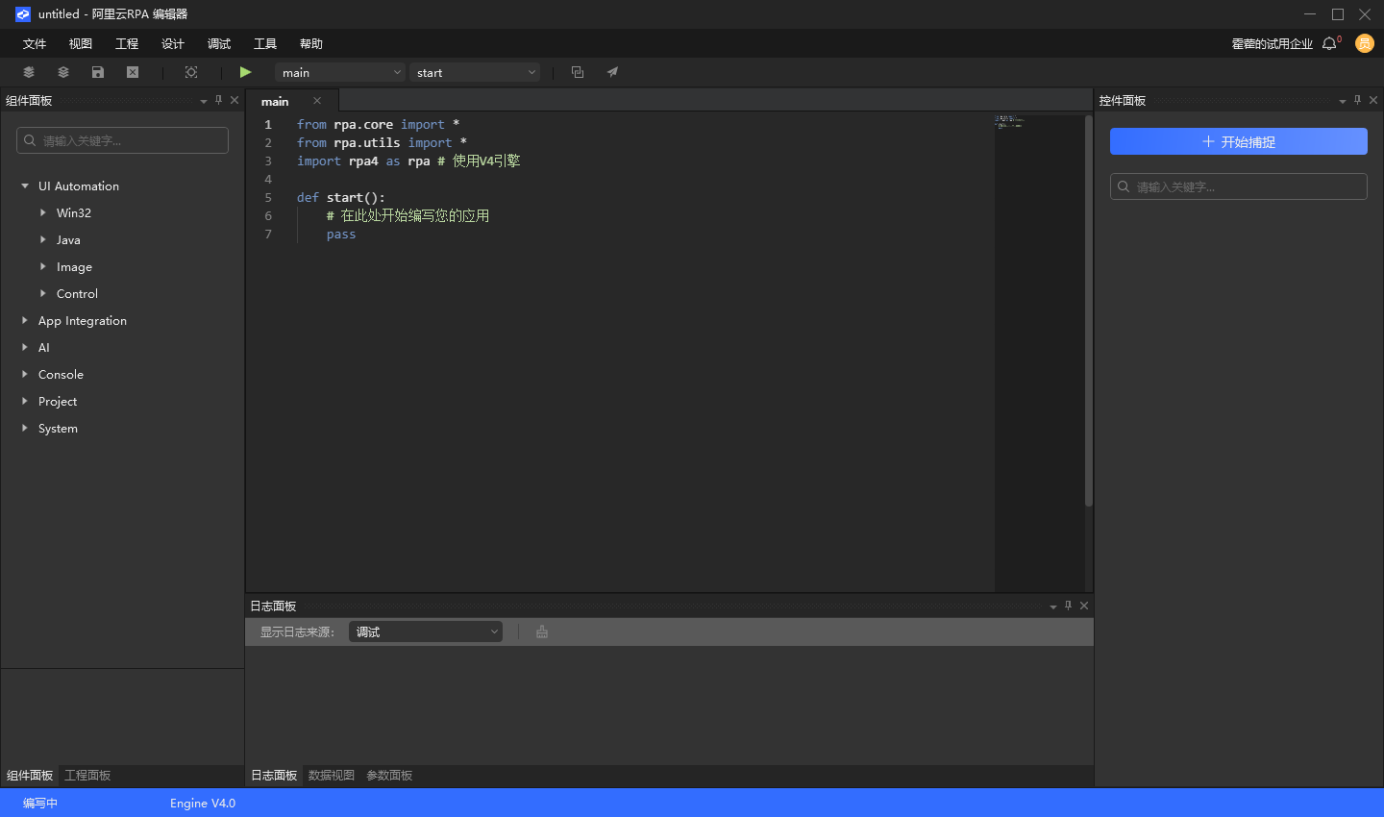Open 组件面板 panel options arrow

[x=204, y=101]
